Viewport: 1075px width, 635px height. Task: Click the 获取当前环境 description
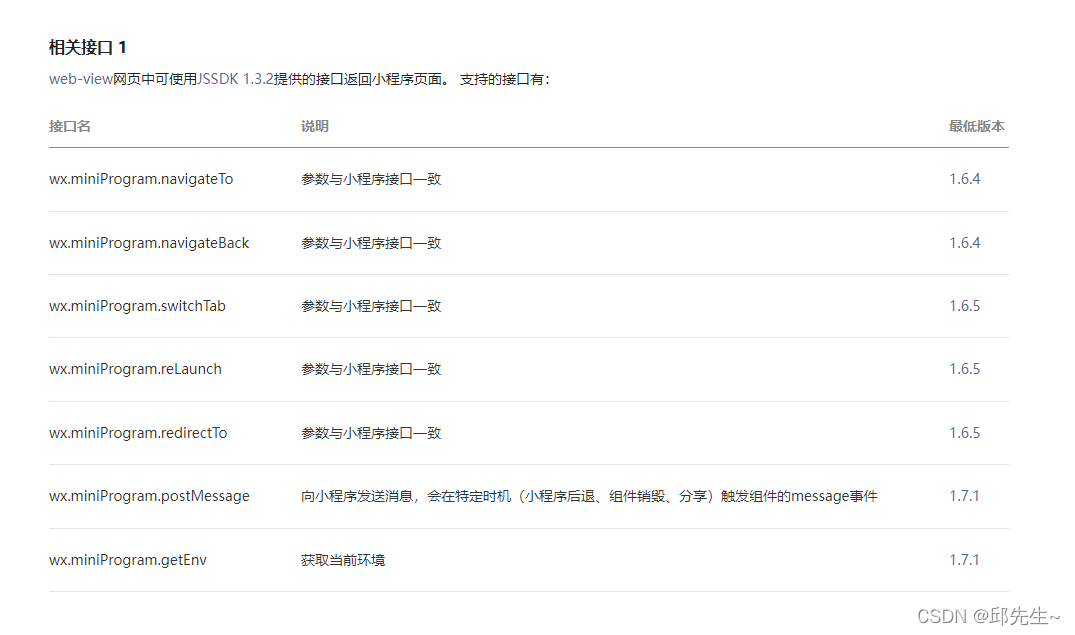tap(343, 560)
